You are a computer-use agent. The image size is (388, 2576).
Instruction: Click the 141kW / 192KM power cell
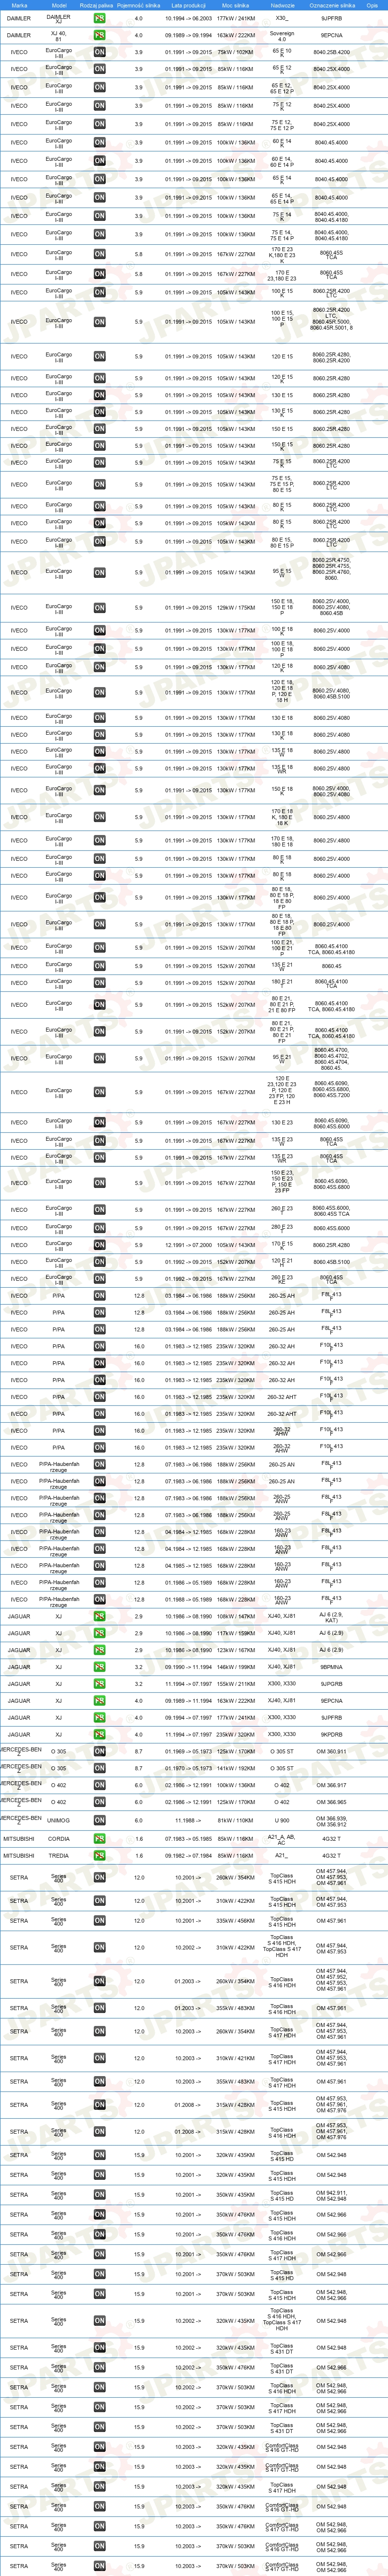pyautogui.click(x=235, y=1768)
